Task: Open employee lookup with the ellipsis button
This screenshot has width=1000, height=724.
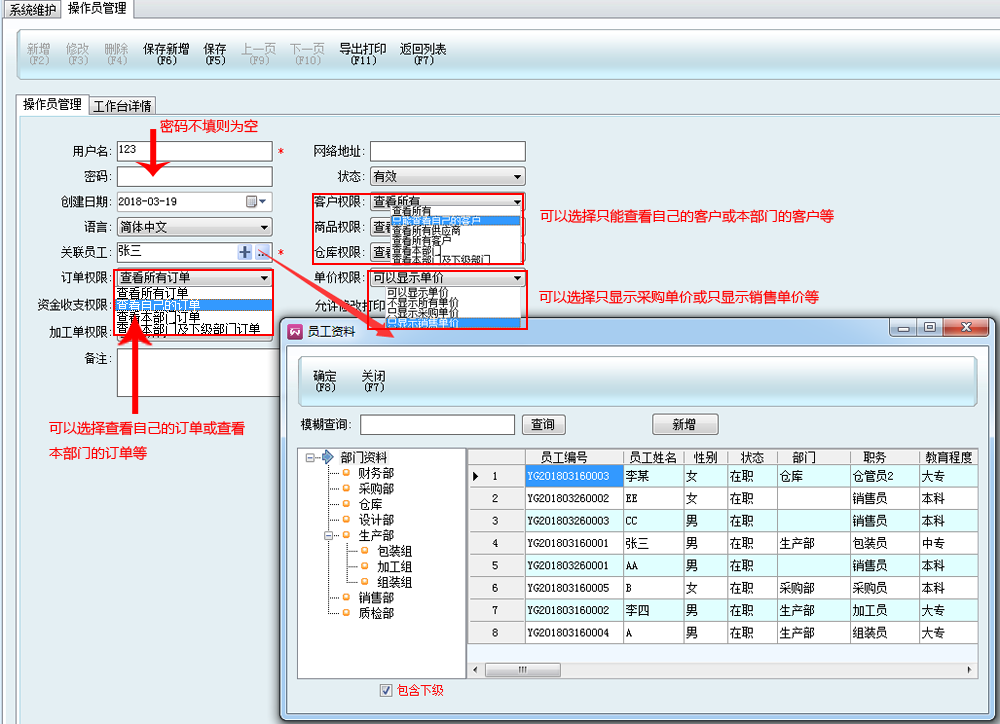Action: pos(263,253)
